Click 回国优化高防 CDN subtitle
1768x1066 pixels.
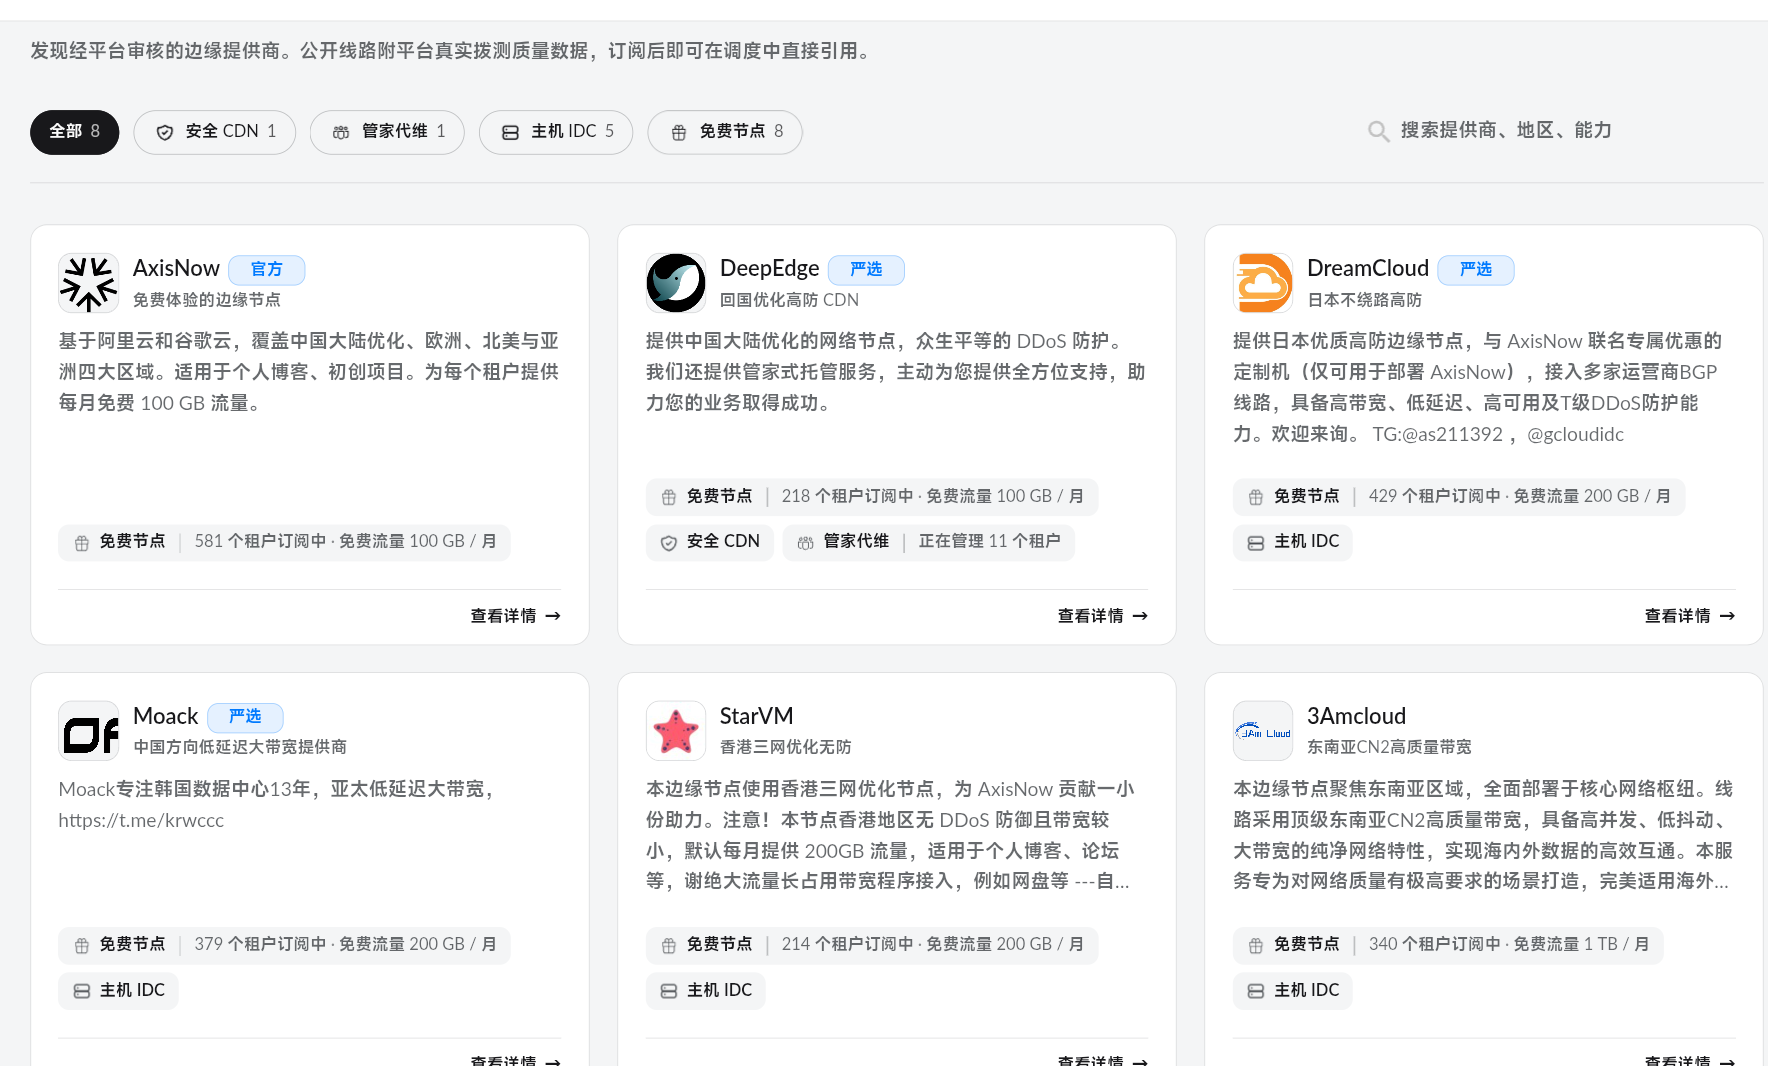click(x=789, y=300)
